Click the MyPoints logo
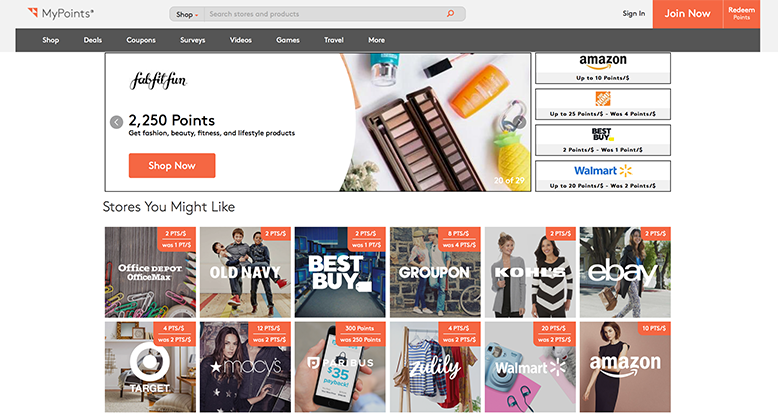The height and width of the screenshot is (418, 778). (61, 13)
